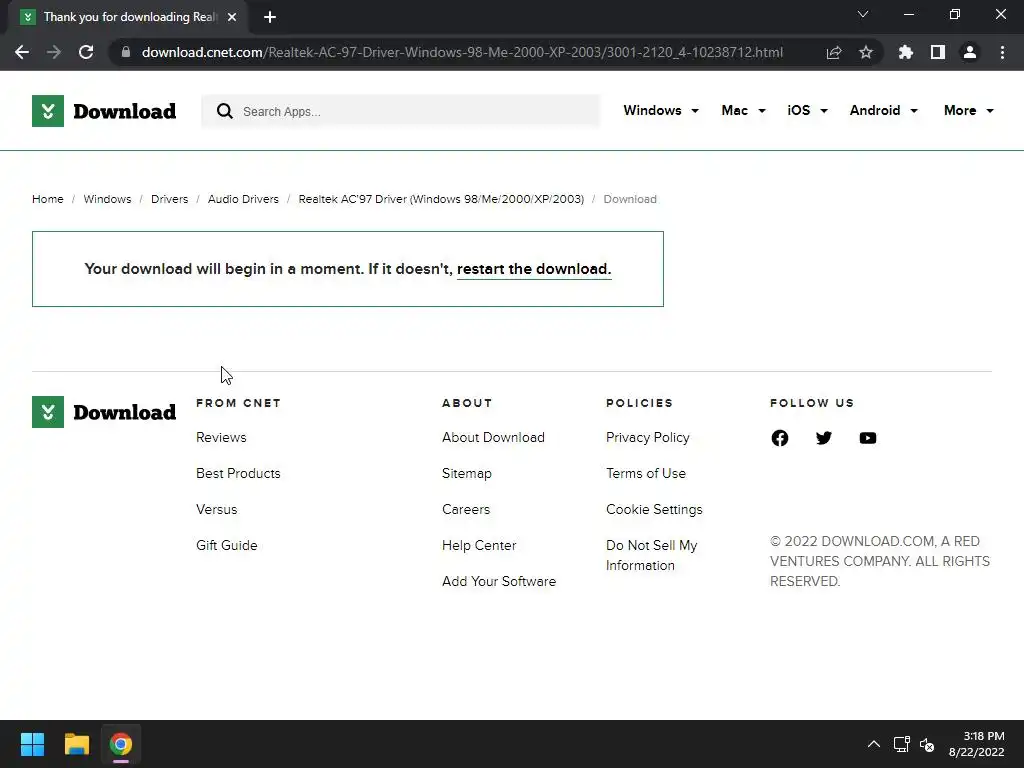Open a new tab with the plus button
This screenshot has height=768, width=1024.
pos(270,17)
